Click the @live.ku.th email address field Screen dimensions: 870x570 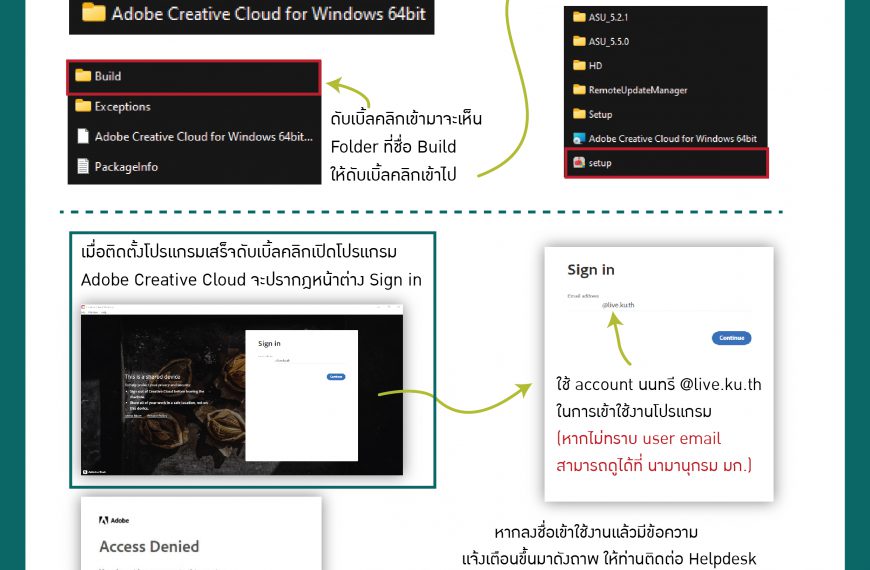click(x=659, y=305)
